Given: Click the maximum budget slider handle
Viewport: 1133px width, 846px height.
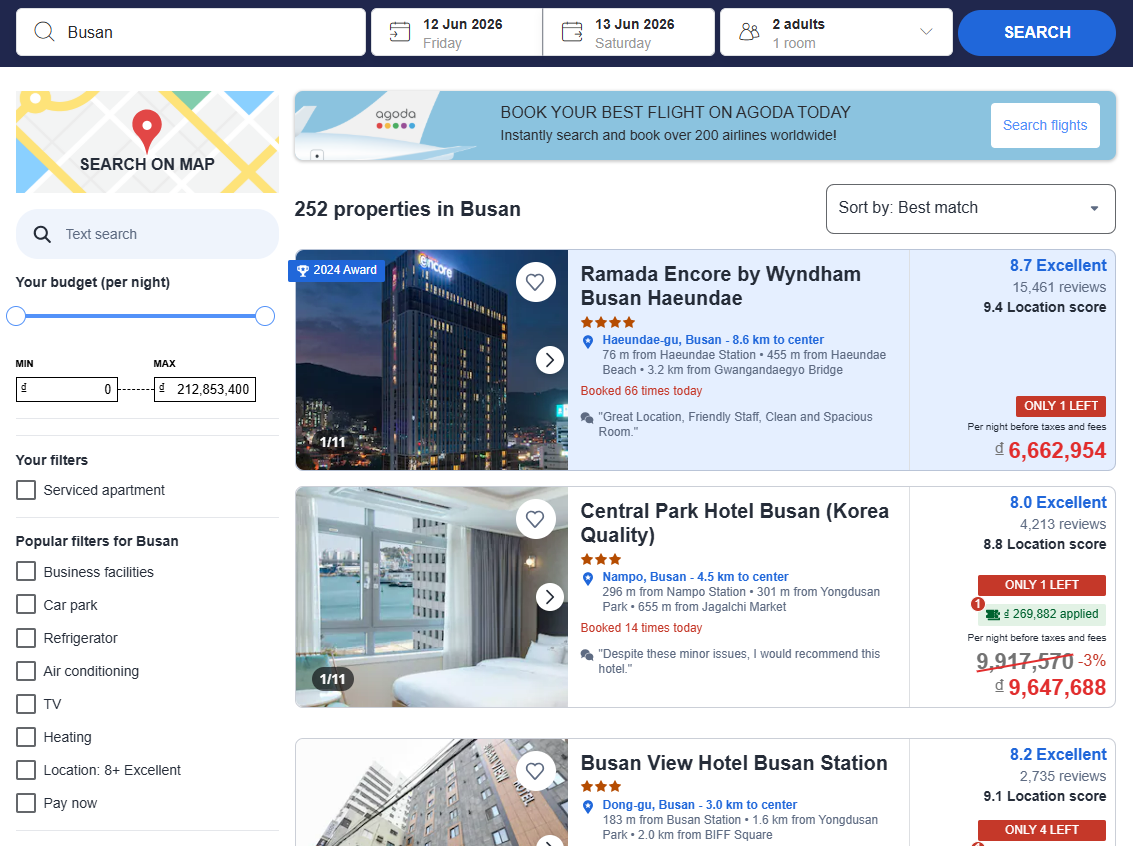Looking at the screenshot, I should coord(265,316).
